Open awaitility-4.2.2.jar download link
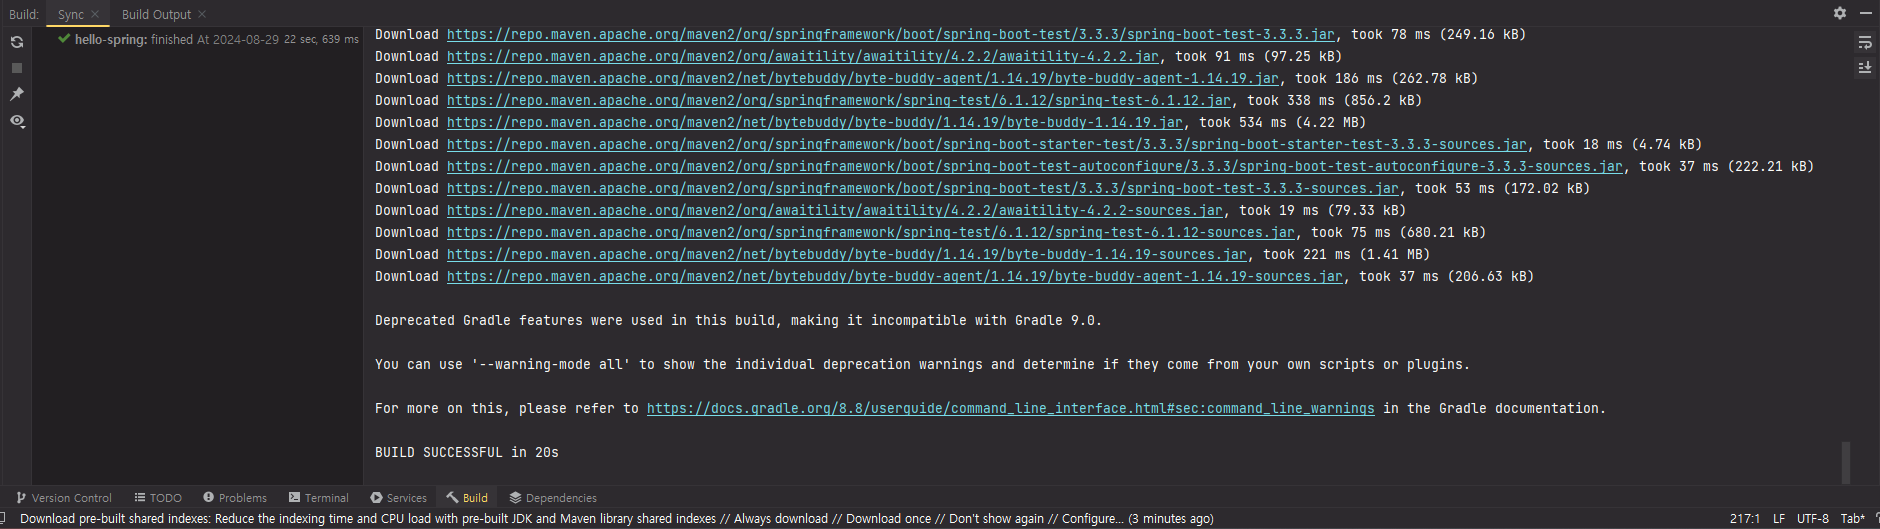The image size is (1880, 529). click(x=803, y=56)
